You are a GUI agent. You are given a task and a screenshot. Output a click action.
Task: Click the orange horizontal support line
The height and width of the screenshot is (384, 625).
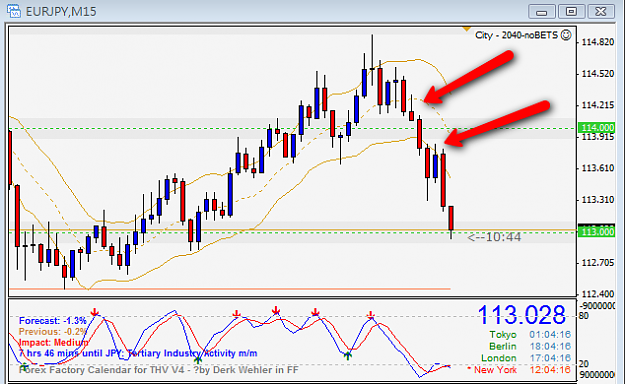pyautogui.click(x=230, y=289)
